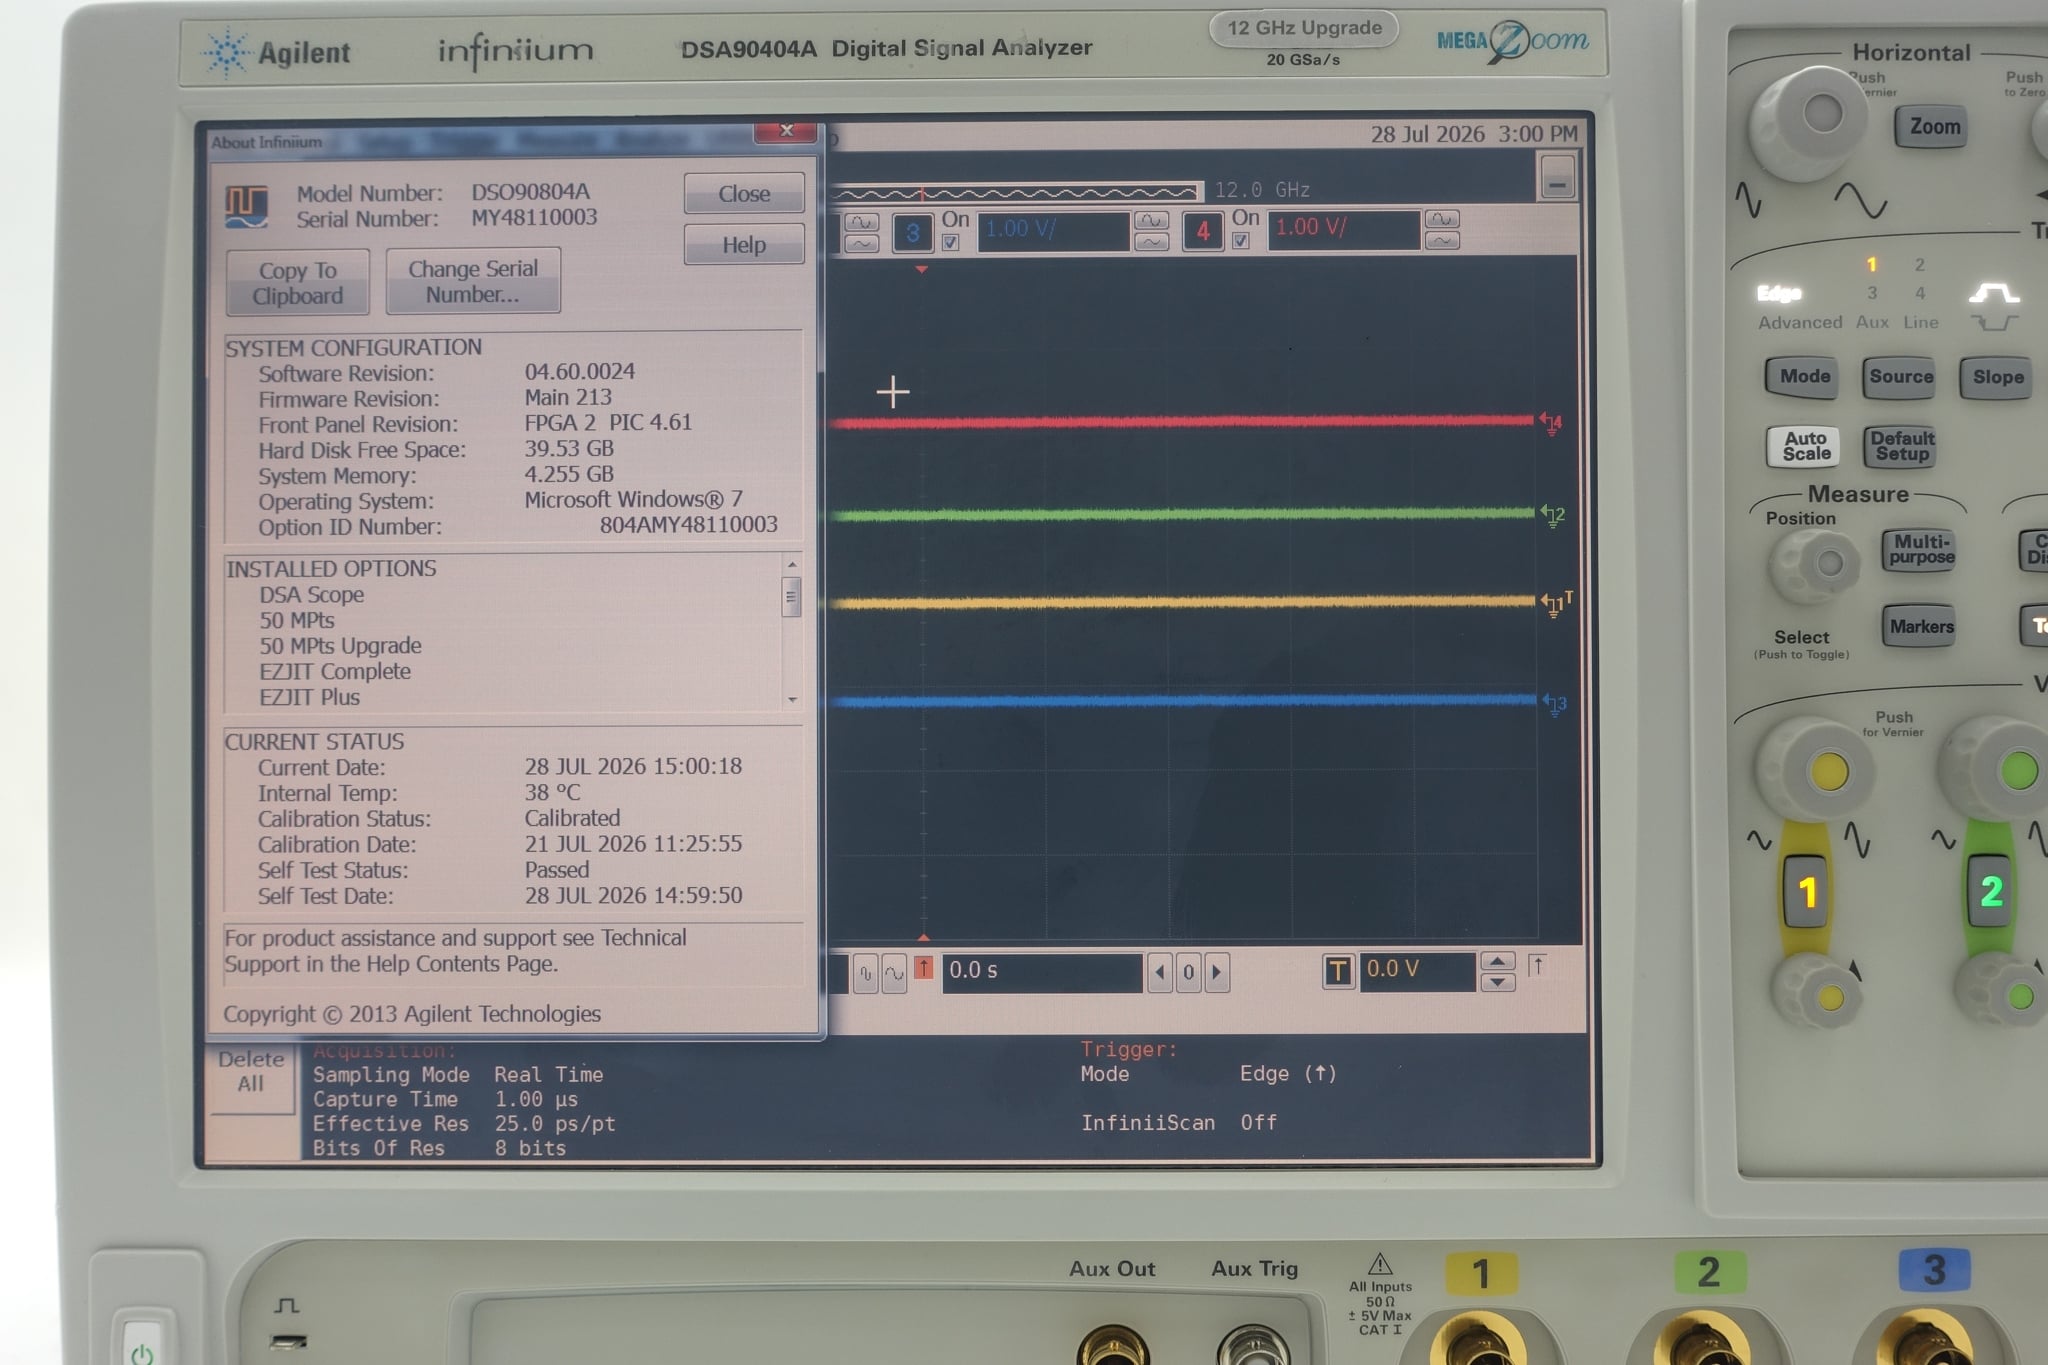Decrease channel 3 scale with small-wave icon
The width and height of the screenshot is (2048, 1365).
[x=1151, y=242]
